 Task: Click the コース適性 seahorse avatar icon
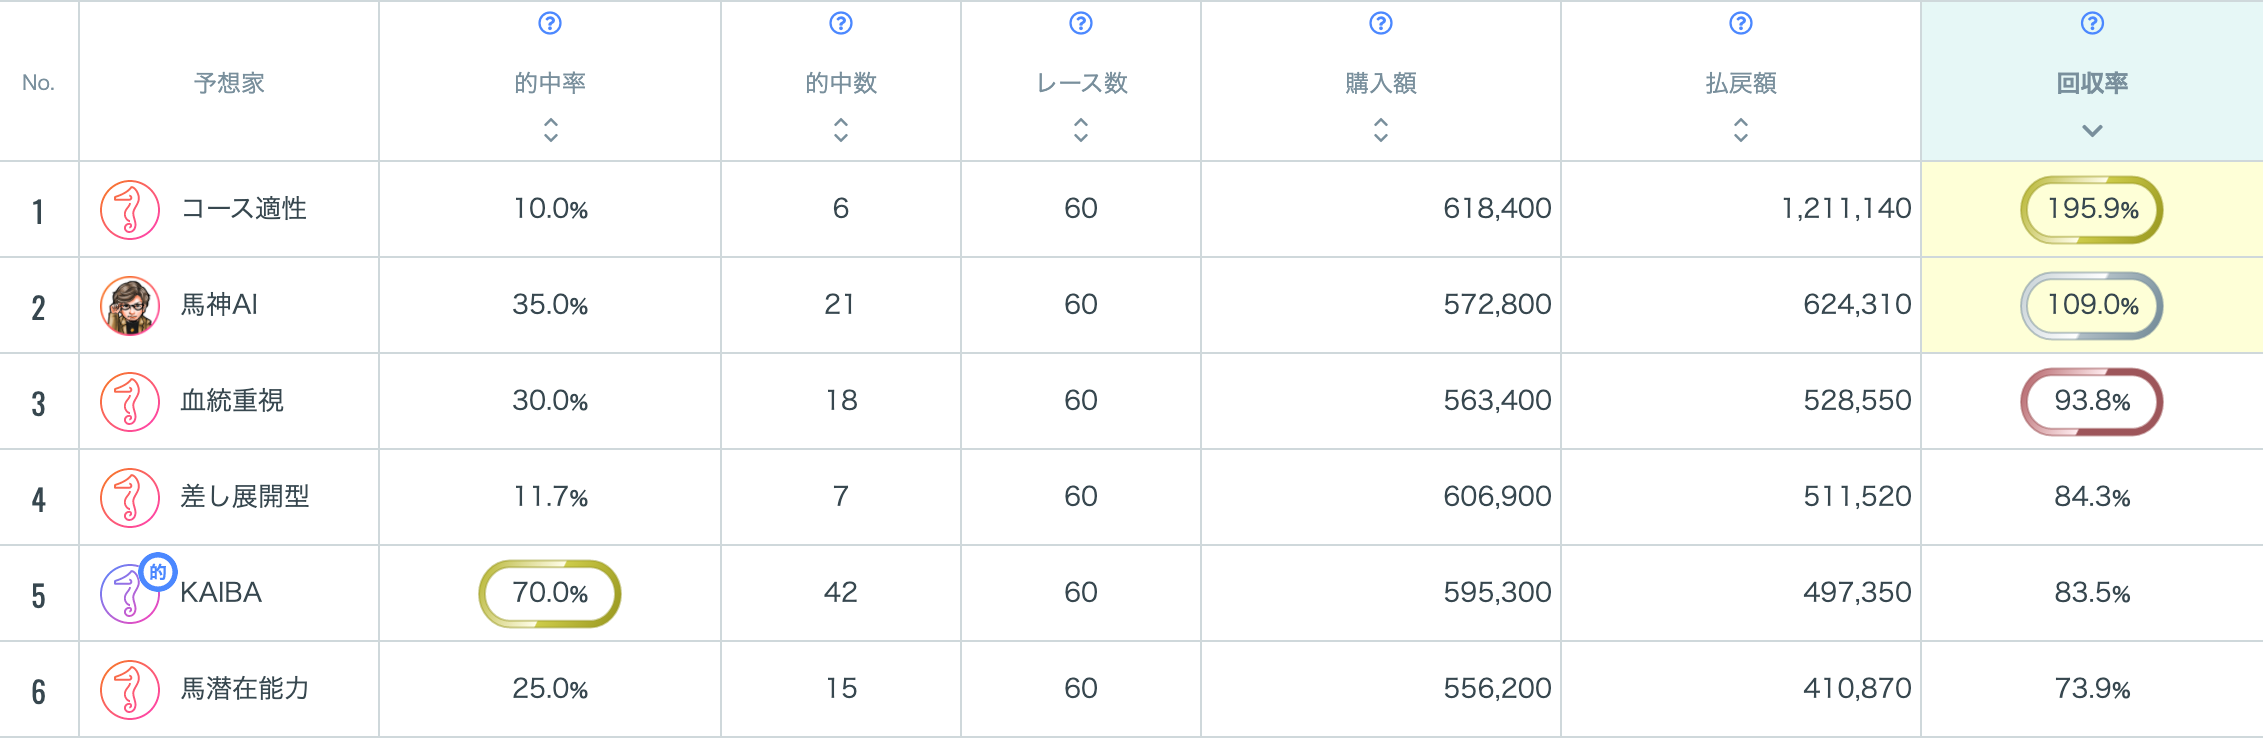tap(130, 210)
